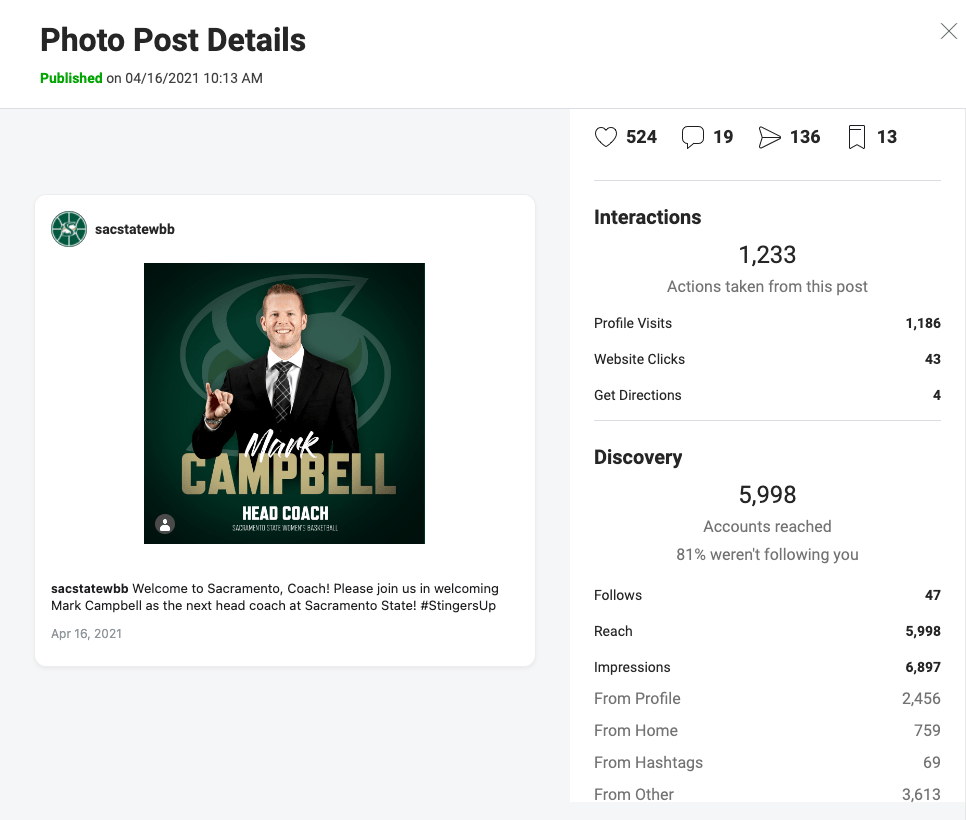Click the sacstatewbb profile avatar
This screenshot has width=966, height=820.
coord(69,229)
